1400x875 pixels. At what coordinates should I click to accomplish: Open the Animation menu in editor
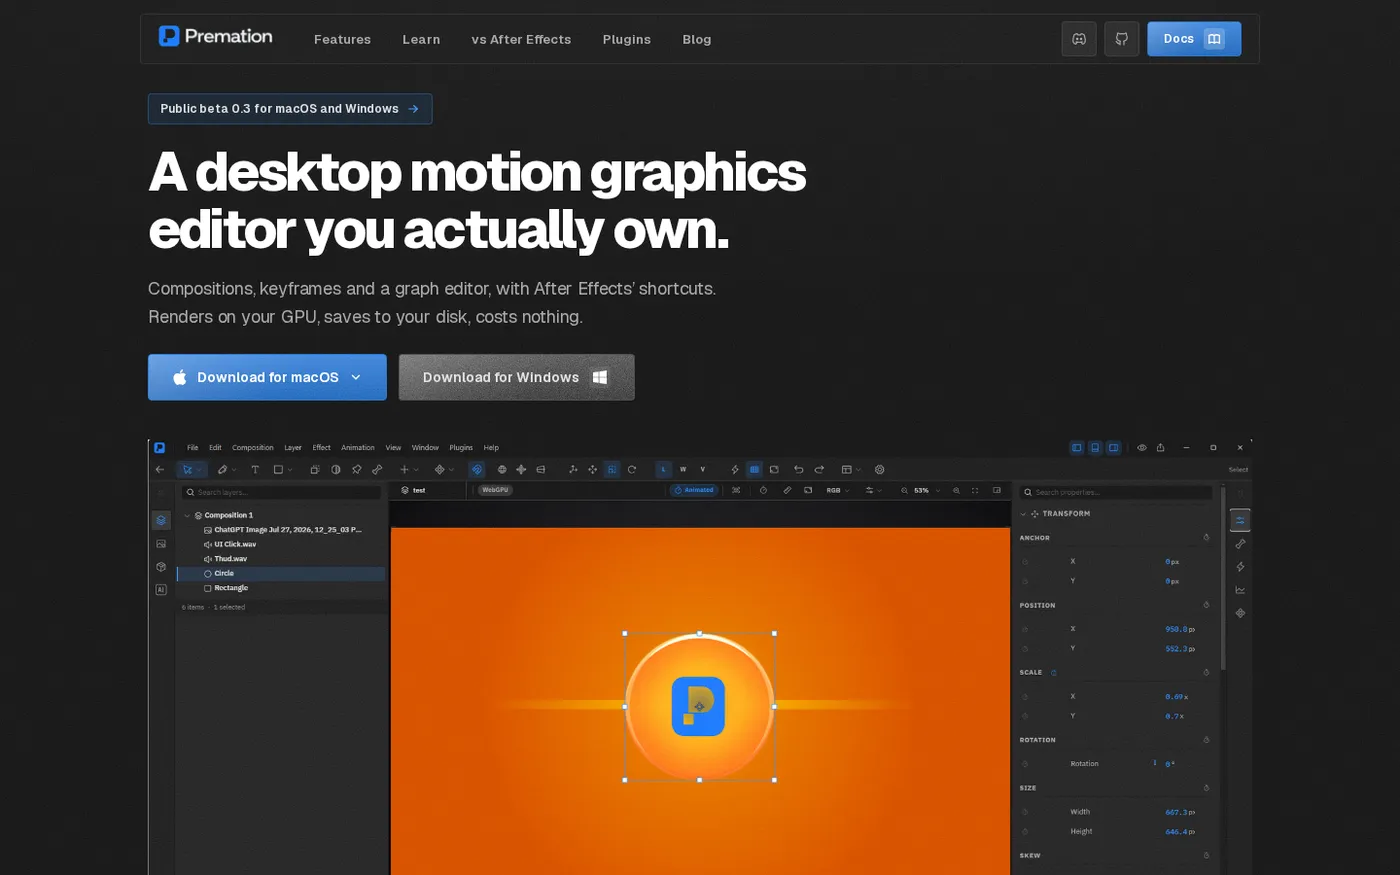[x=358, y=448]
